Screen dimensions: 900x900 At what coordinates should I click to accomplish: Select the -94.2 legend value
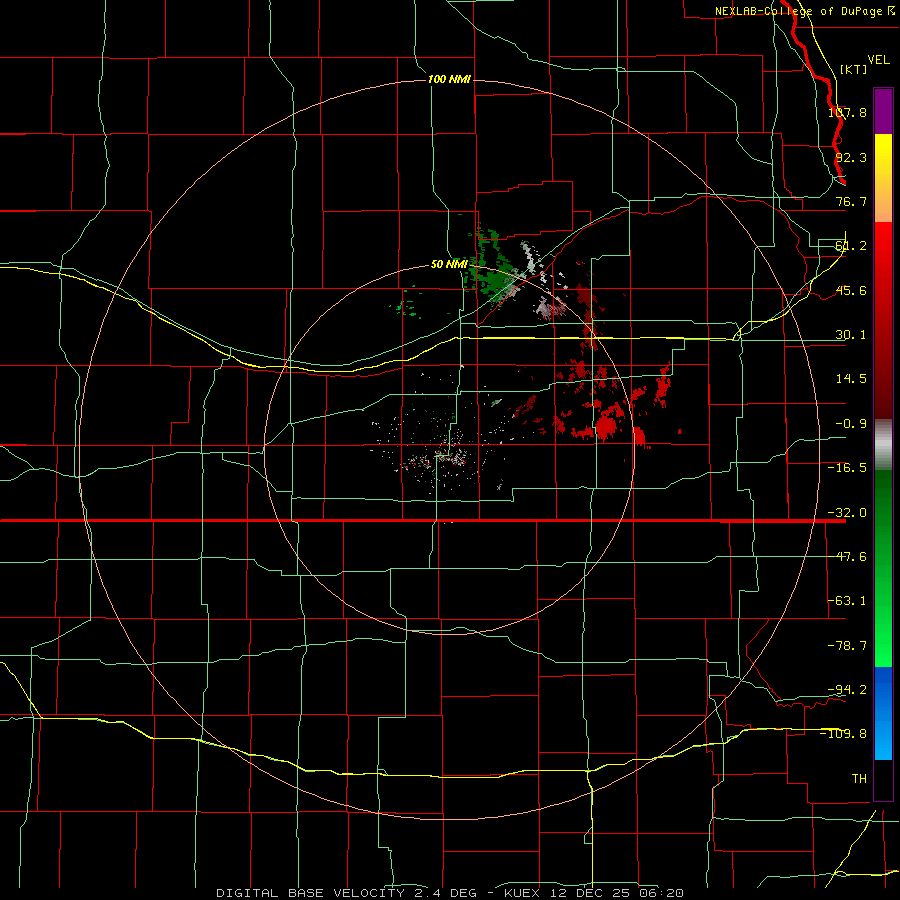(847, 689)
